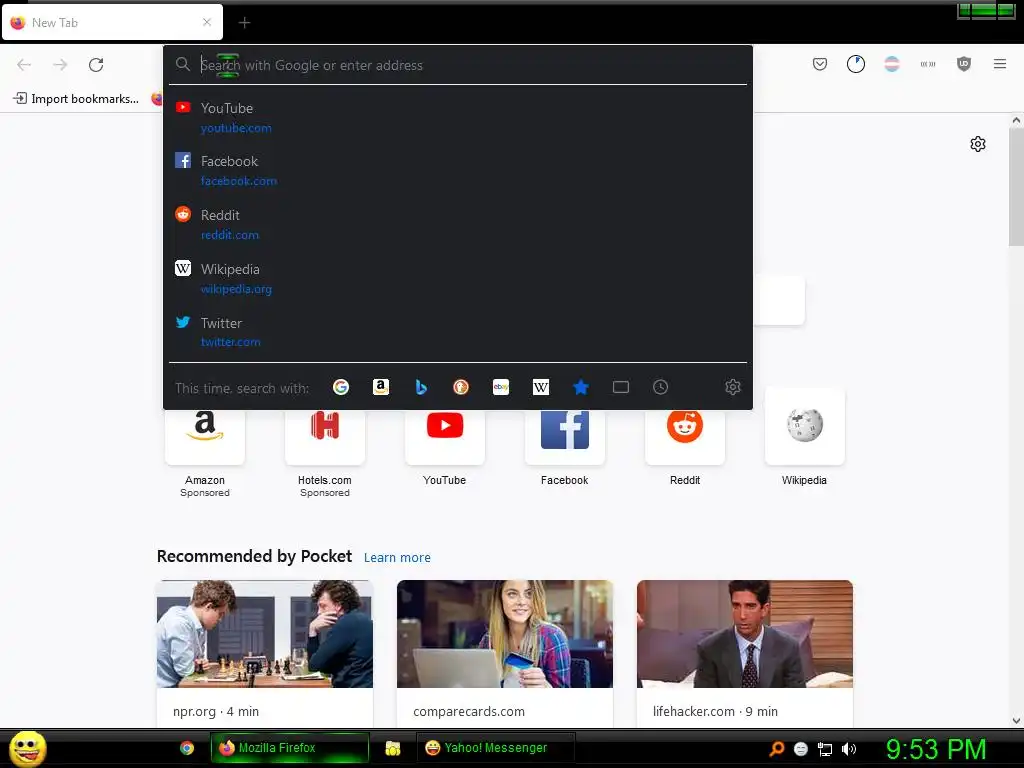Search history with the clock icon
The height and width of the screenshot is (768, 1024).
point(661,387)
